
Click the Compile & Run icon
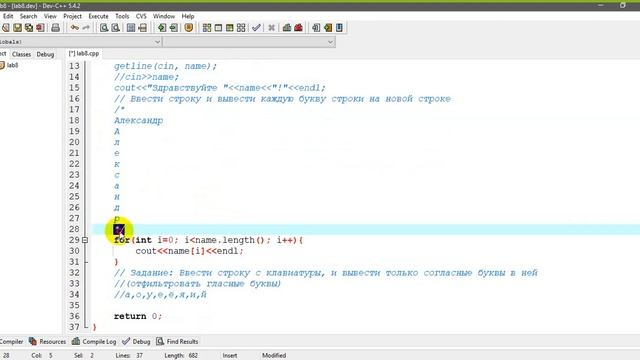tap(230, 28)
